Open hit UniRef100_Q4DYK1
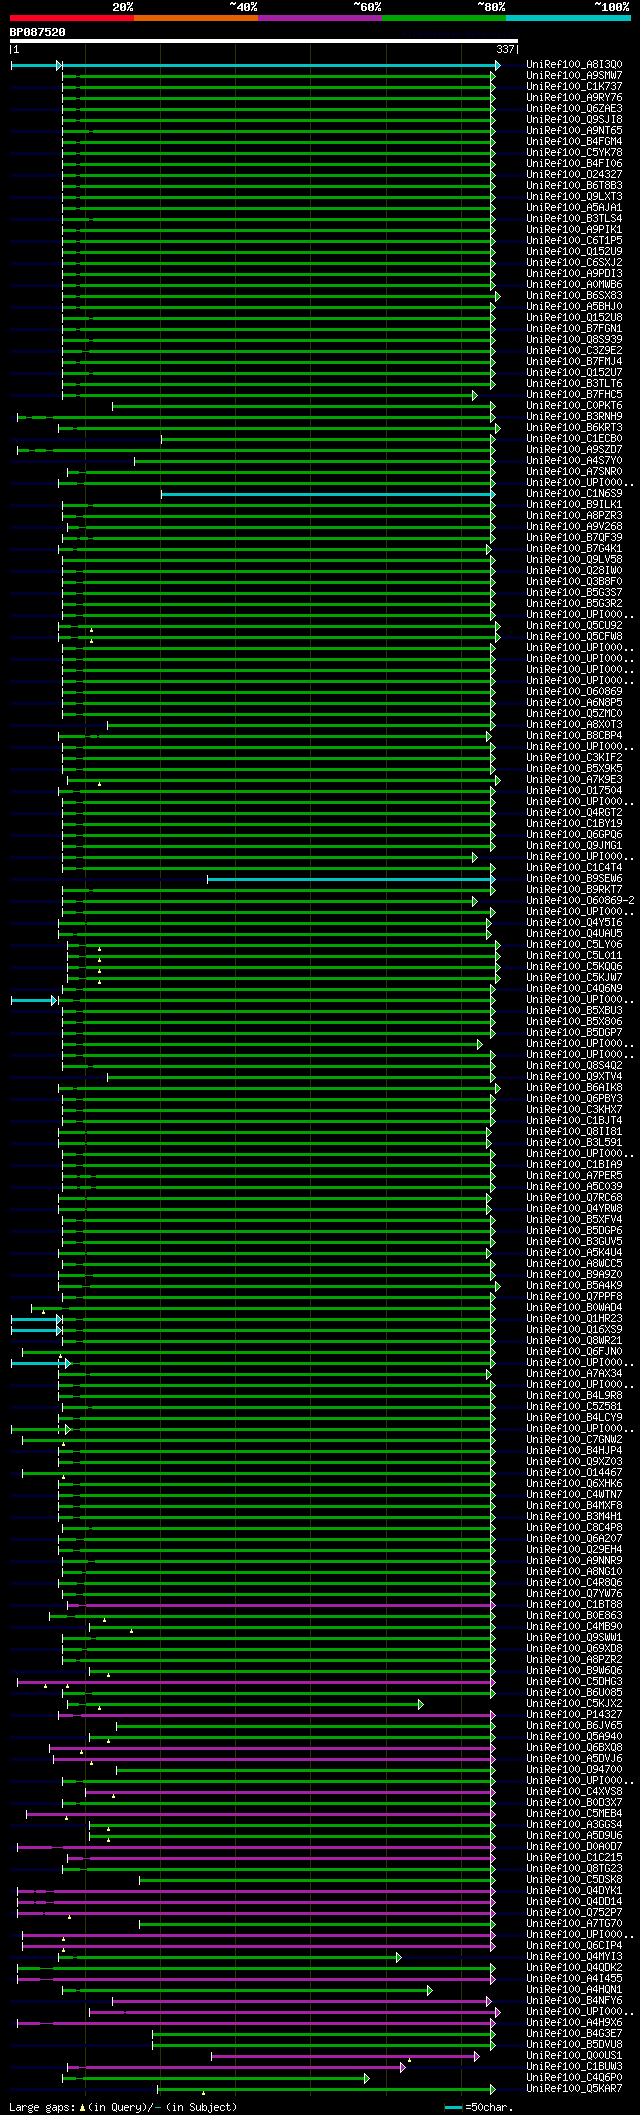640x2115 pixels. (574, 1891)
